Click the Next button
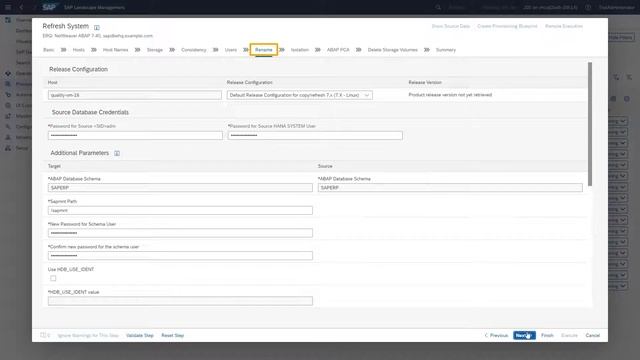 [524, 335]
